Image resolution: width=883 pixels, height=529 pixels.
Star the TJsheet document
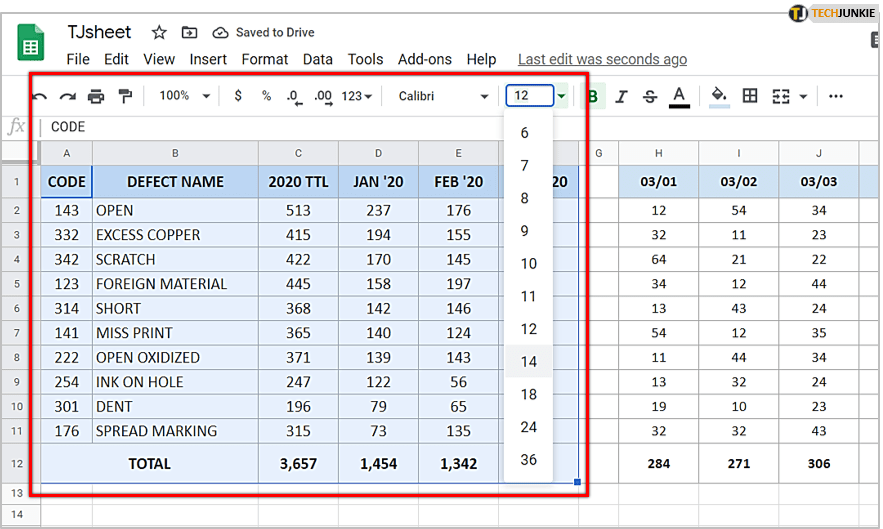tap(158, 33)
